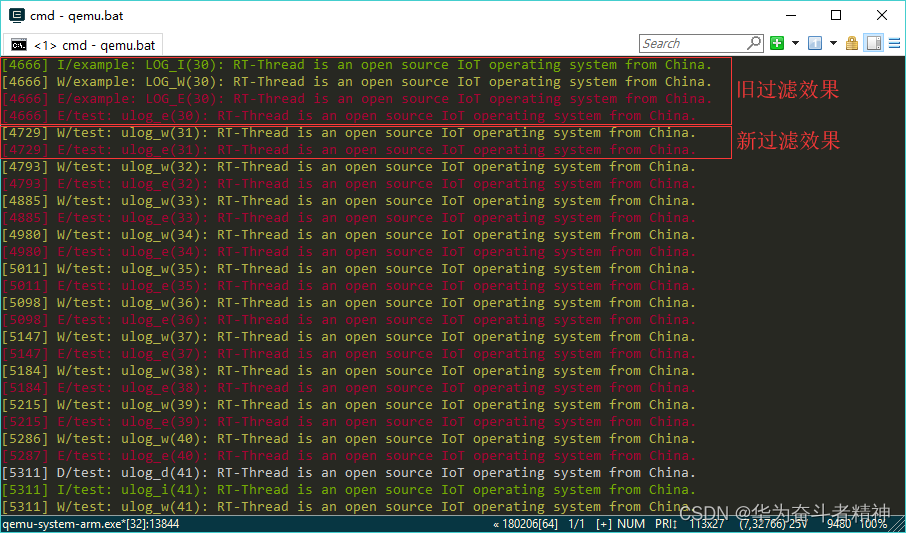Screen dimensions: 906x533
Task: Open a new console with green plus
Action: [x=777, y=43]
